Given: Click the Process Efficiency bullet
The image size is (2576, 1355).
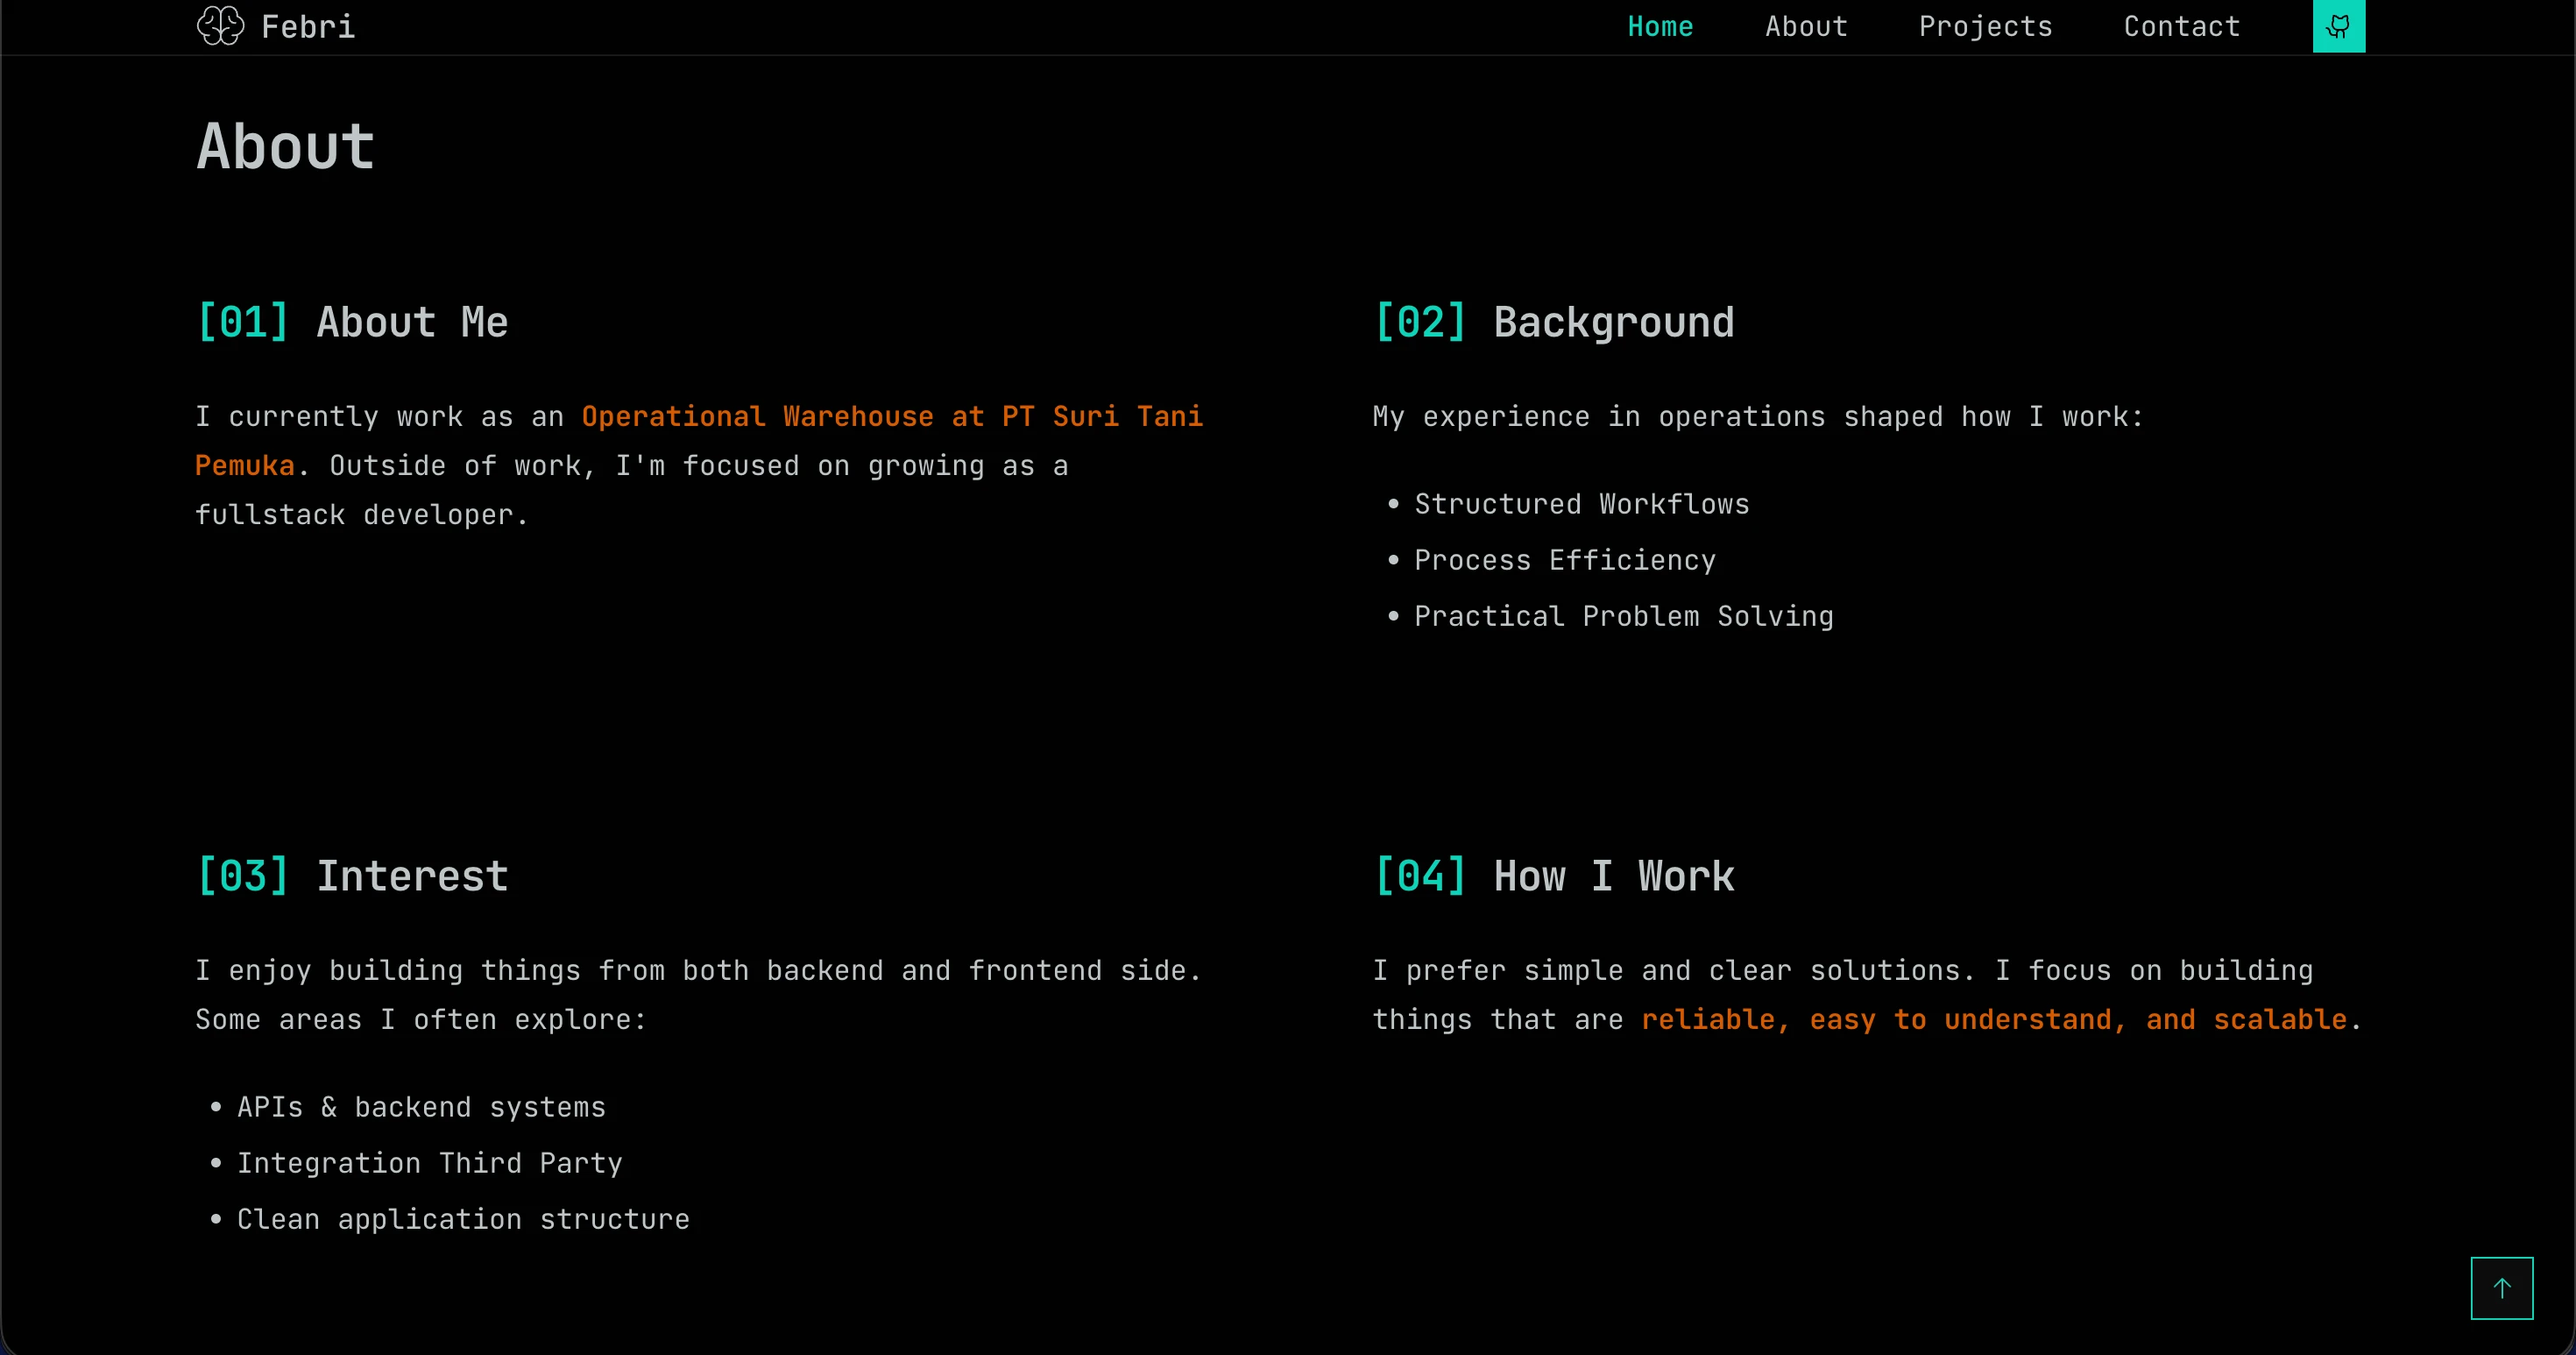Looking at the screenshot, I should tap(1565, 560).
